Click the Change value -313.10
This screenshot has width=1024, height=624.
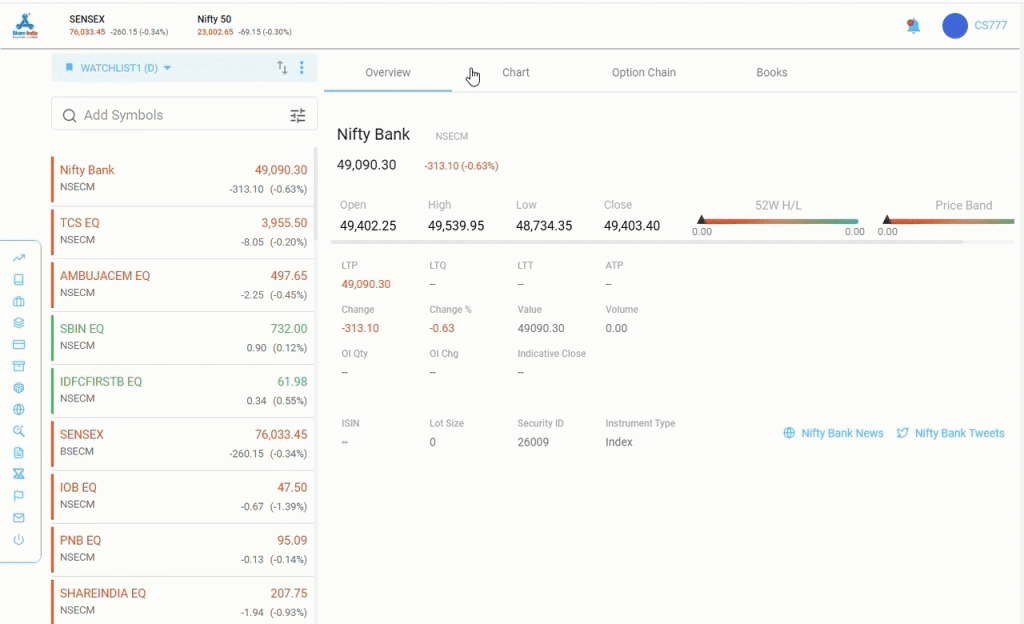coord(360,328)
